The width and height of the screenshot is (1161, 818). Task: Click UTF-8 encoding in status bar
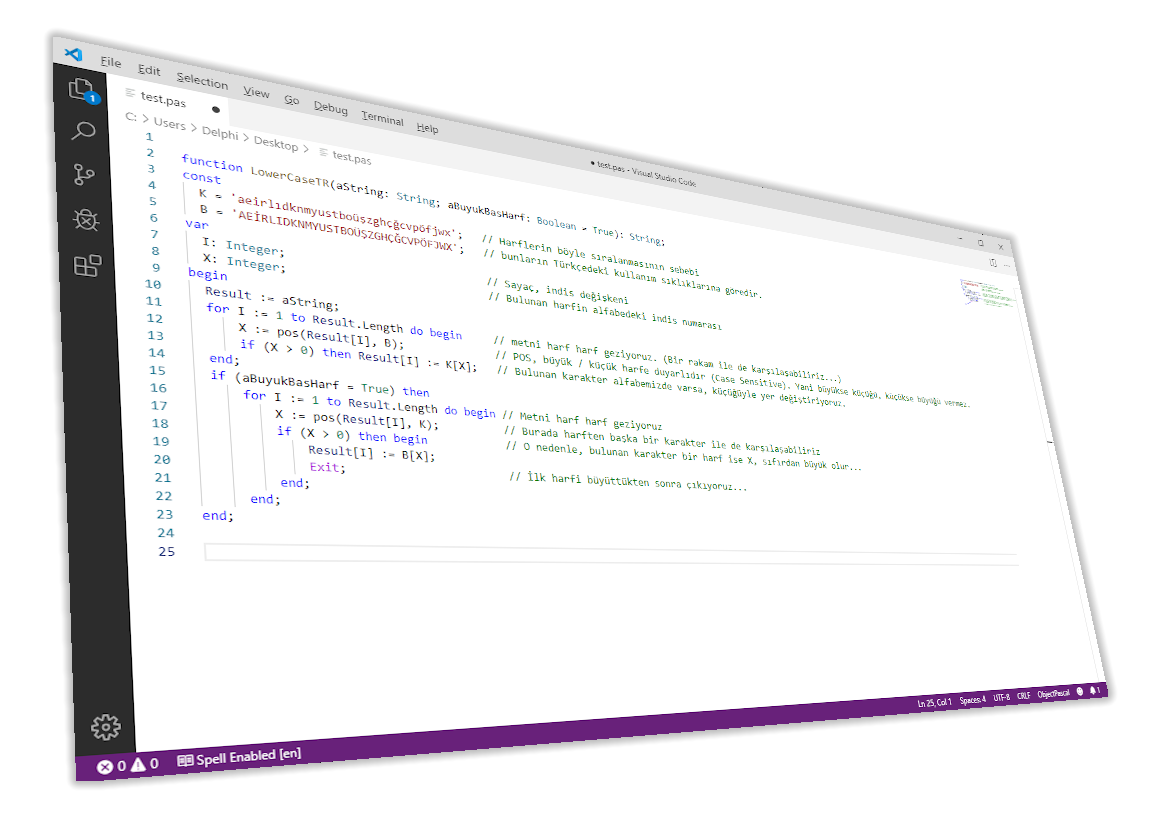1001,697
